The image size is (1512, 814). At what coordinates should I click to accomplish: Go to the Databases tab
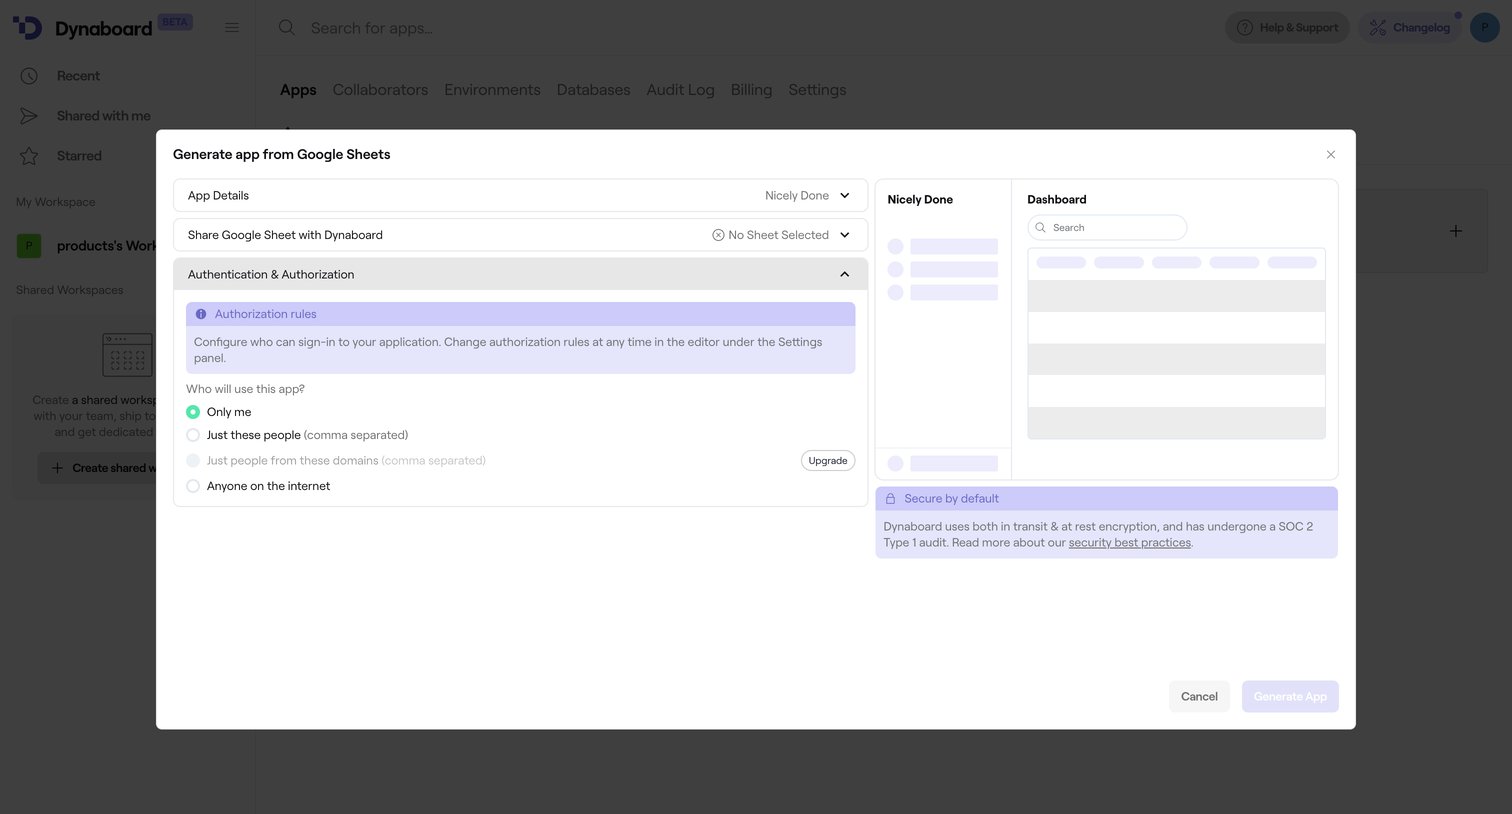593,90
